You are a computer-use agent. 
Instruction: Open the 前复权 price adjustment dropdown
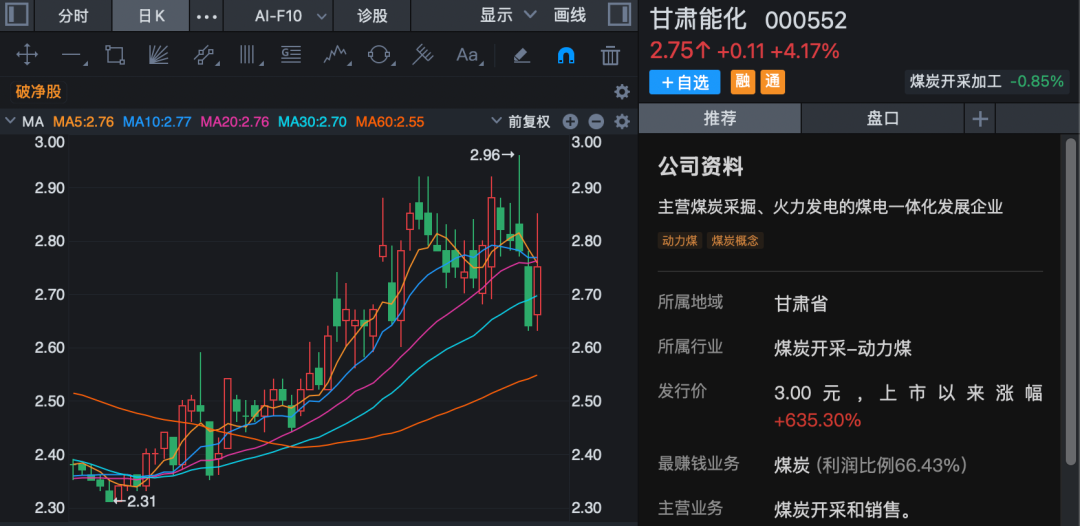[520, 122]
